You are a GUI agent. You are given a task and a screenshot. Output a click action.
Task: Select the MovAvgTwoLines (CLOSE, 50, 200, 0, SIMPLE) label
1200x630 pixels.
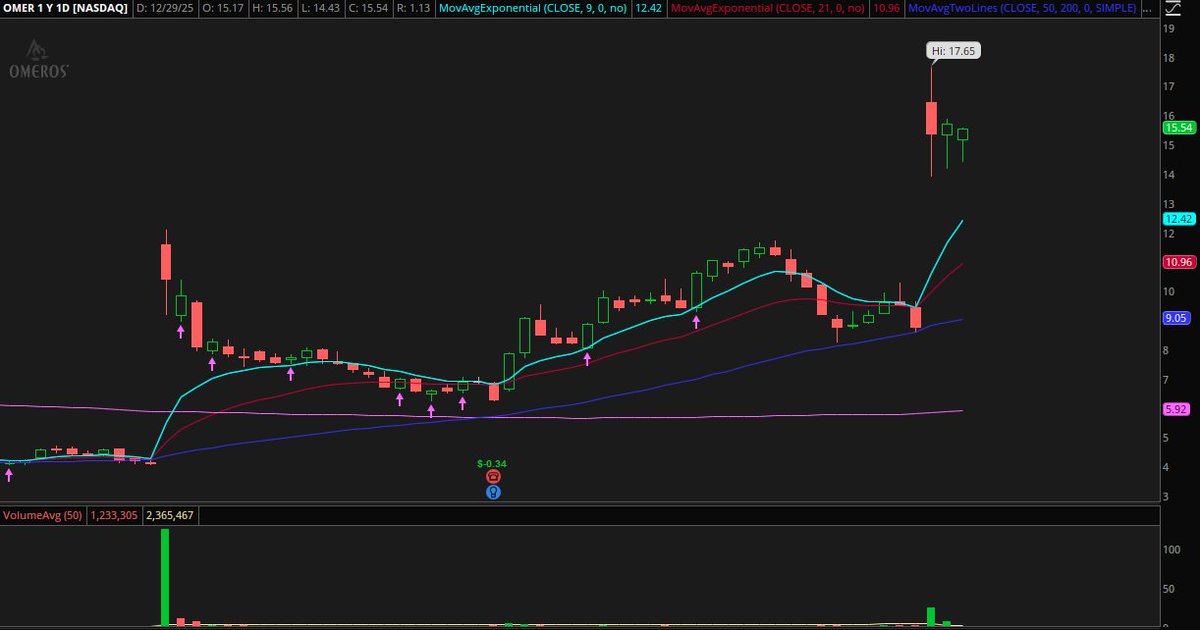[1022, 8]
